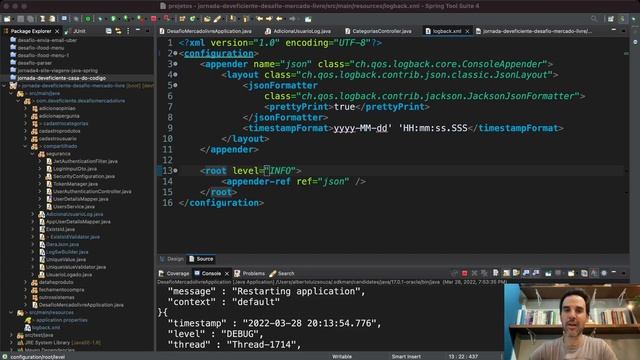The image size is (640, 360).
Task: Open the Coverage view tab
Action: (x=174, y=273)
